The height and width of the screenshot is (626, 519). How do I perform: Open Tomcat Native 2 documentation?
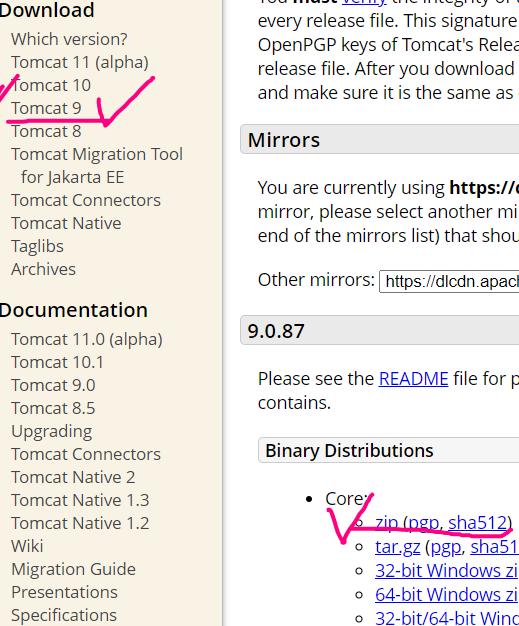click(73, 477)
